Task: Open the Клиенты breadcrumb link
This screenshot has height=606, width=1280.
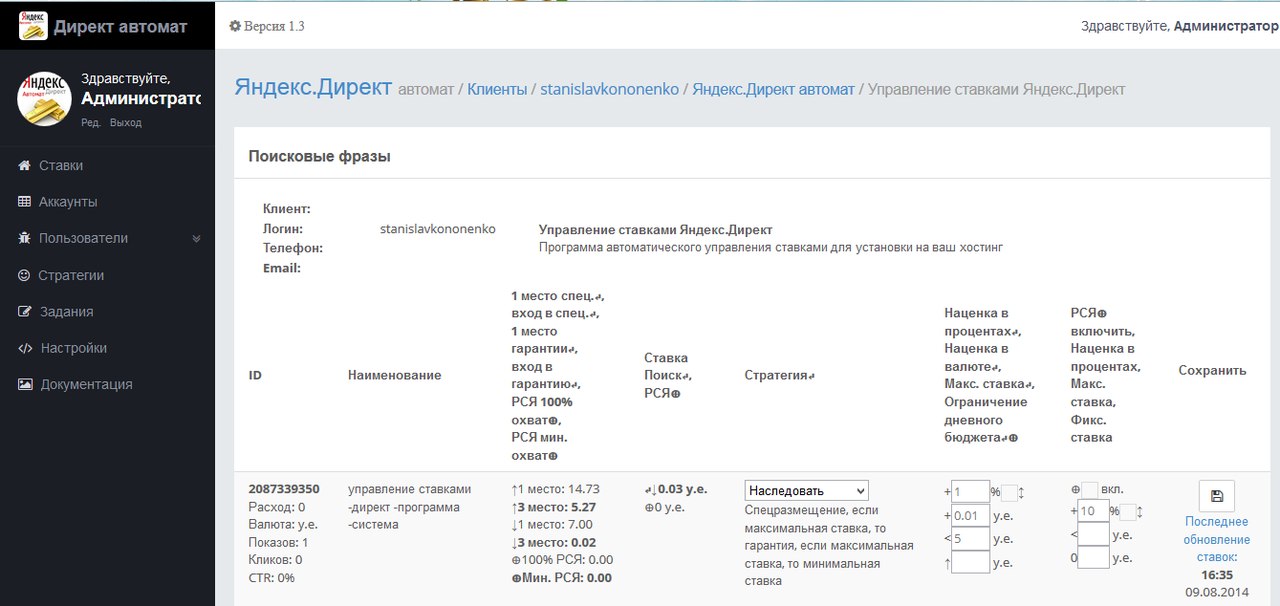Action: coord(497,90)
